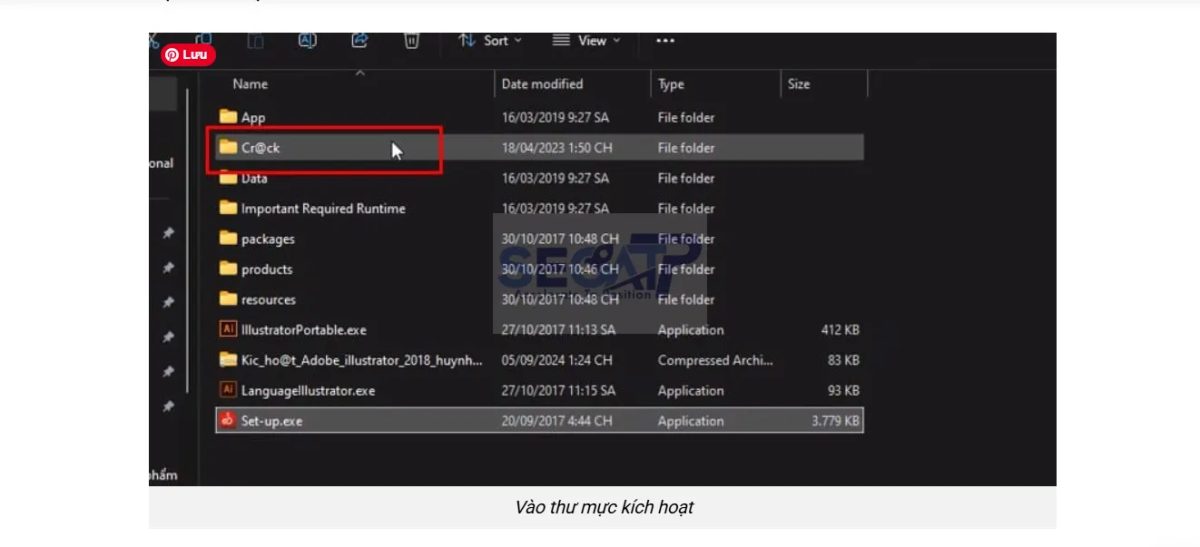Click the date 20/09/2017 4:44 CH
Image resolution: width=1200 pixels, height=547 pixels.
(x=557, y=421)
